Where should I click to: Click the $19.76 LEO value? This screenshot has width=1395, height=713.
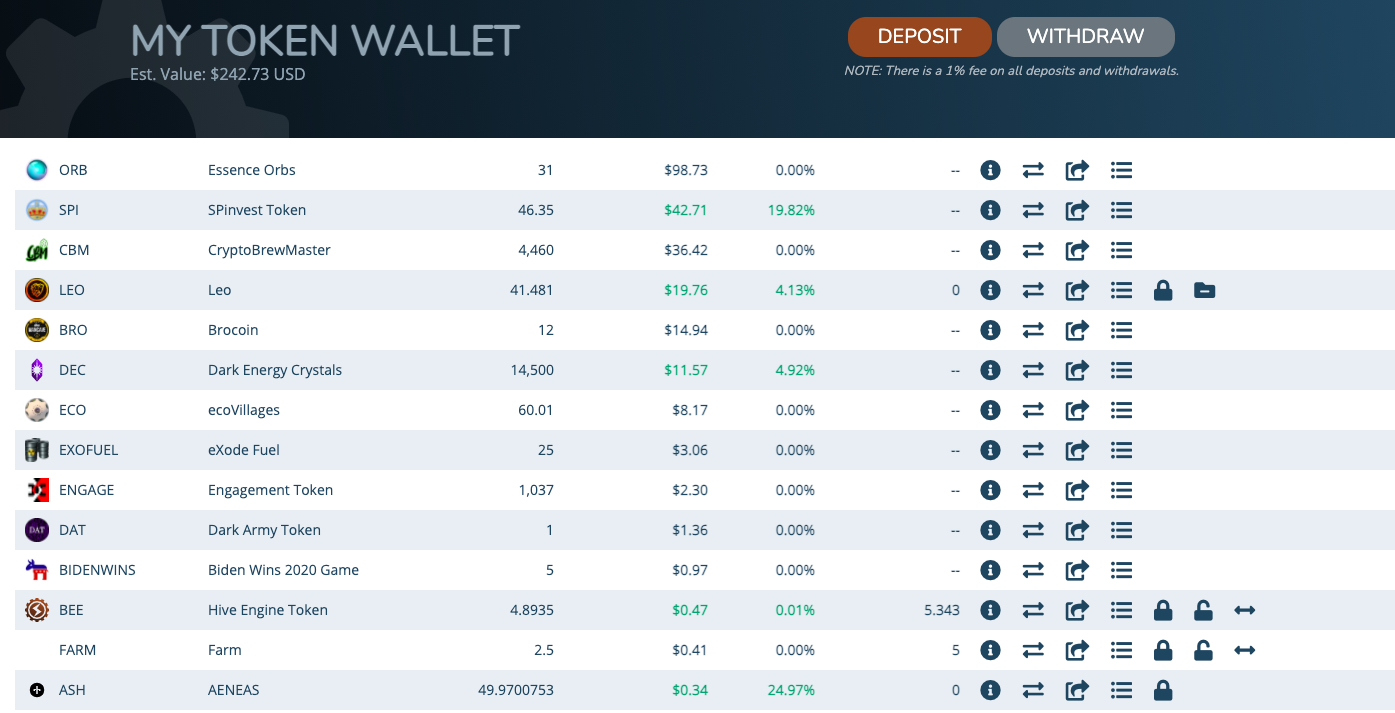coord(686,290)
